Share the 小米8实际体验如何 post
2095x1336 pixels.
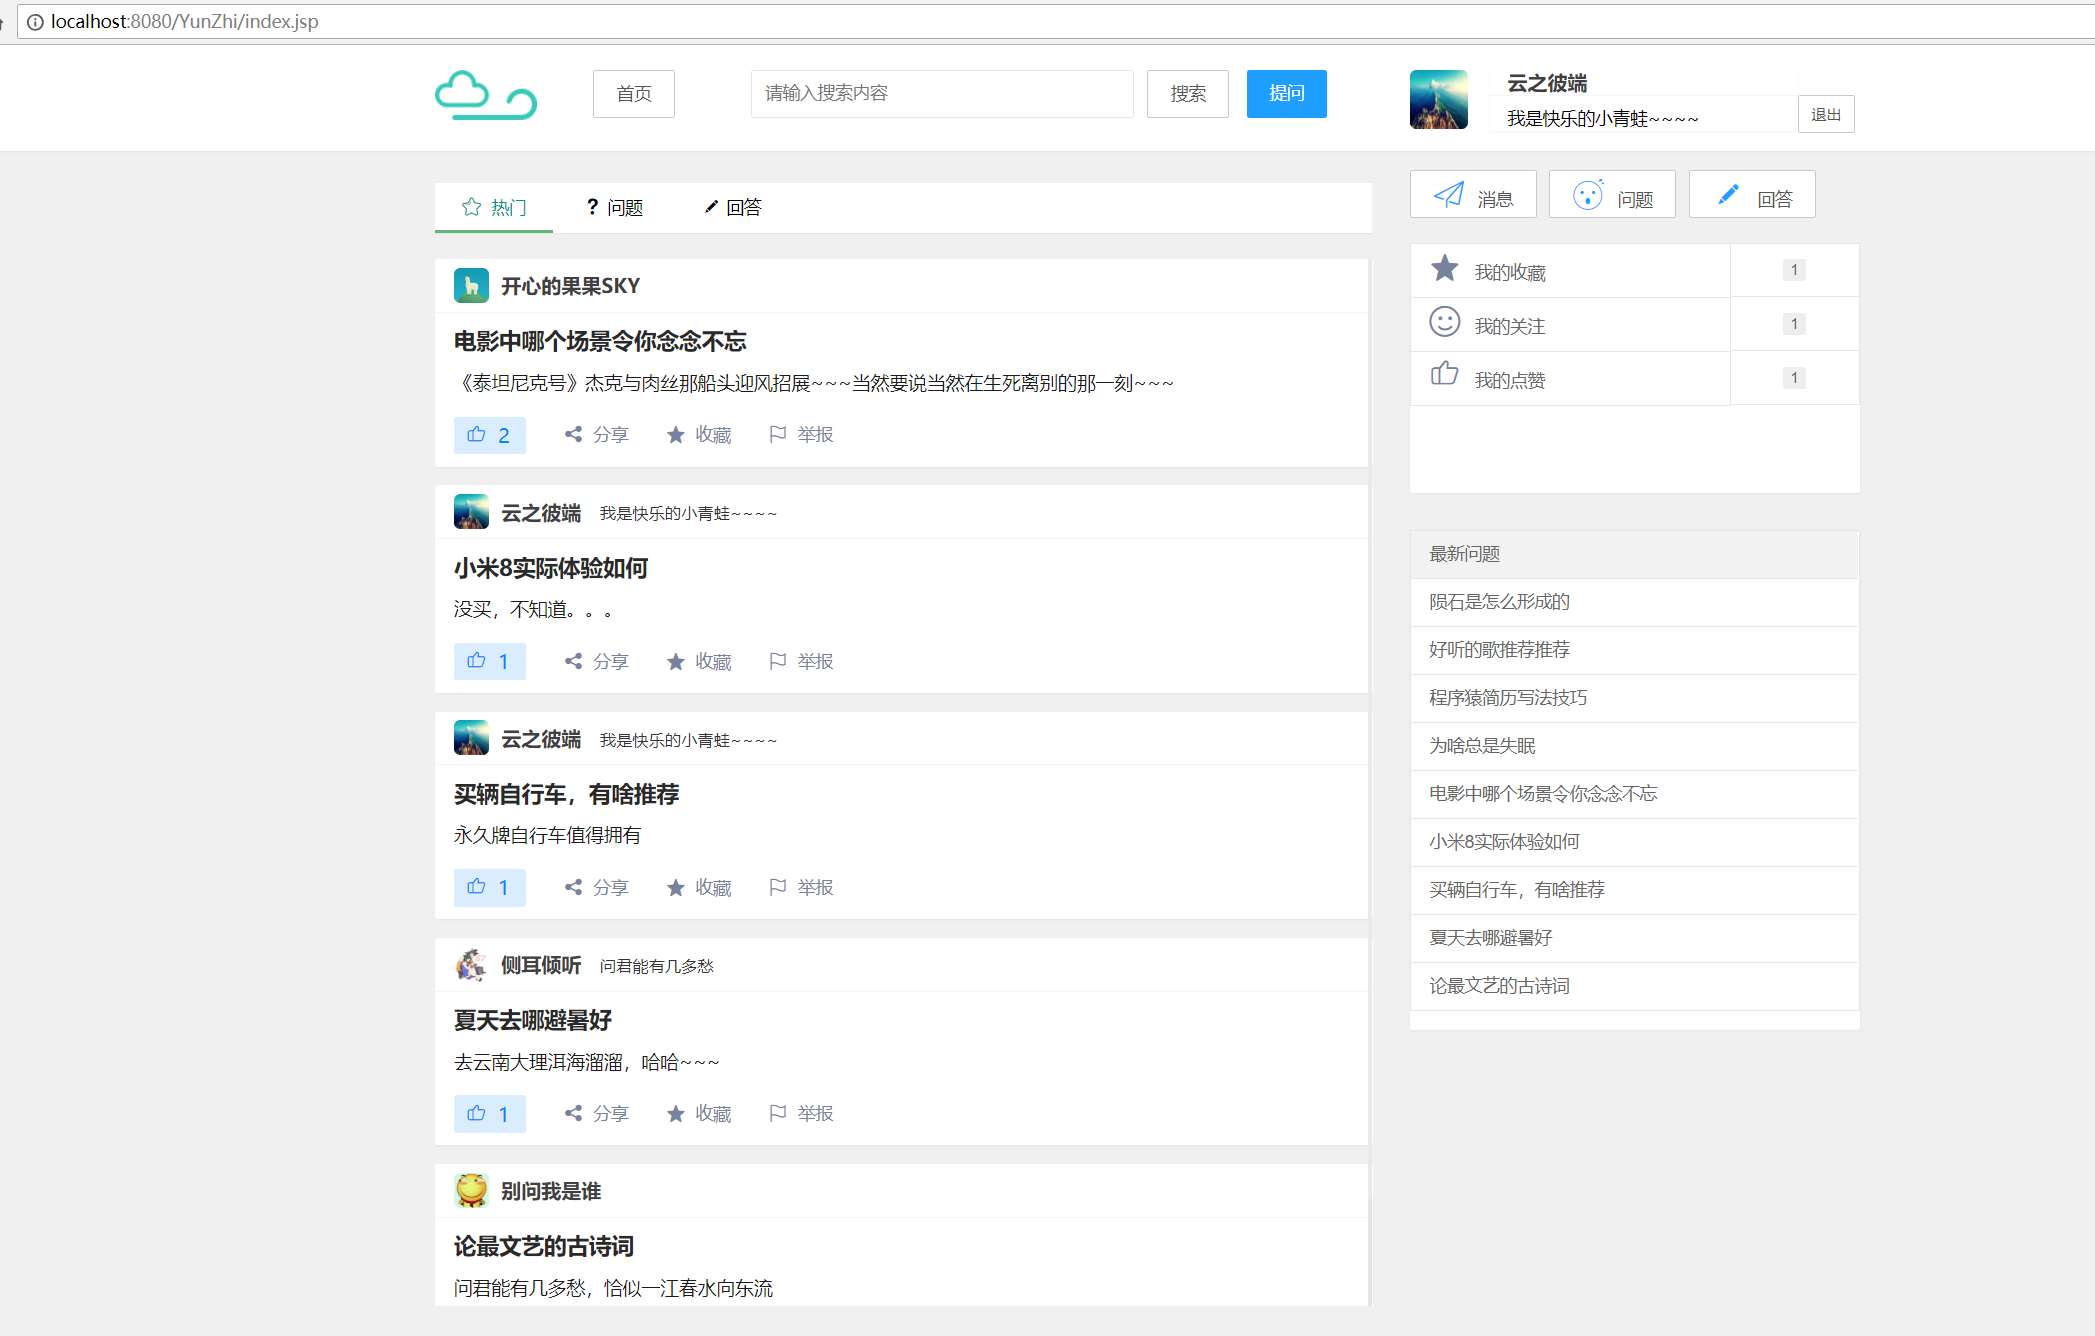pos(596,661)
